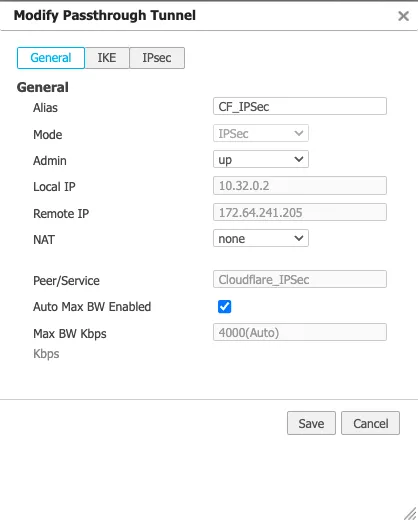Uncheck the Auto Max BW Enabled checkbox

click(224, 307)
